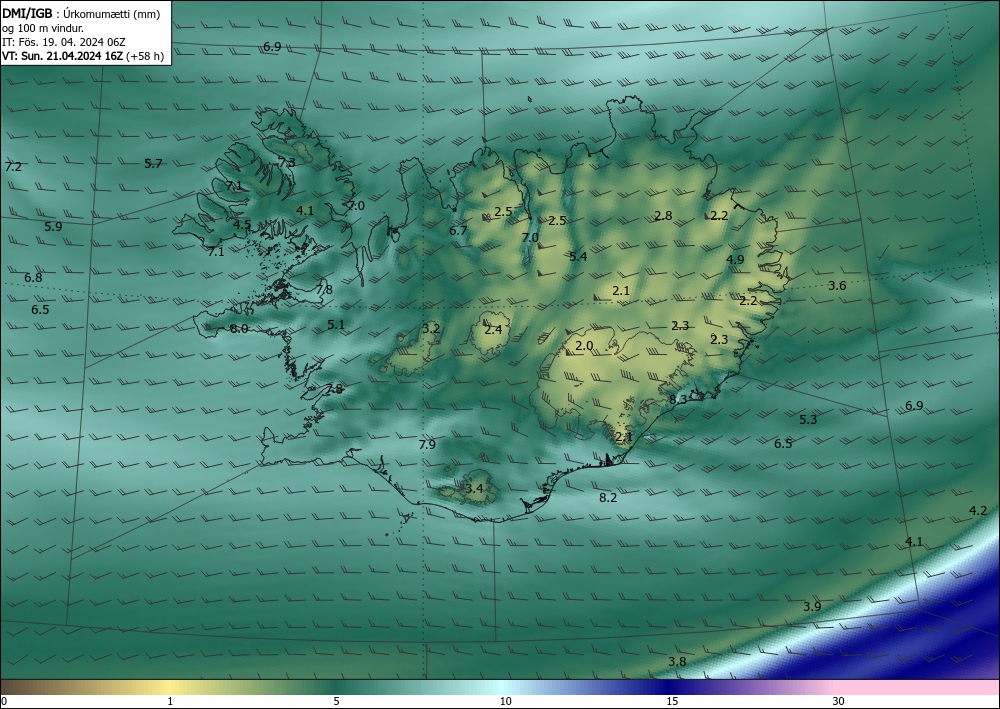Click the color scale tick label 5

pos(336,701)
